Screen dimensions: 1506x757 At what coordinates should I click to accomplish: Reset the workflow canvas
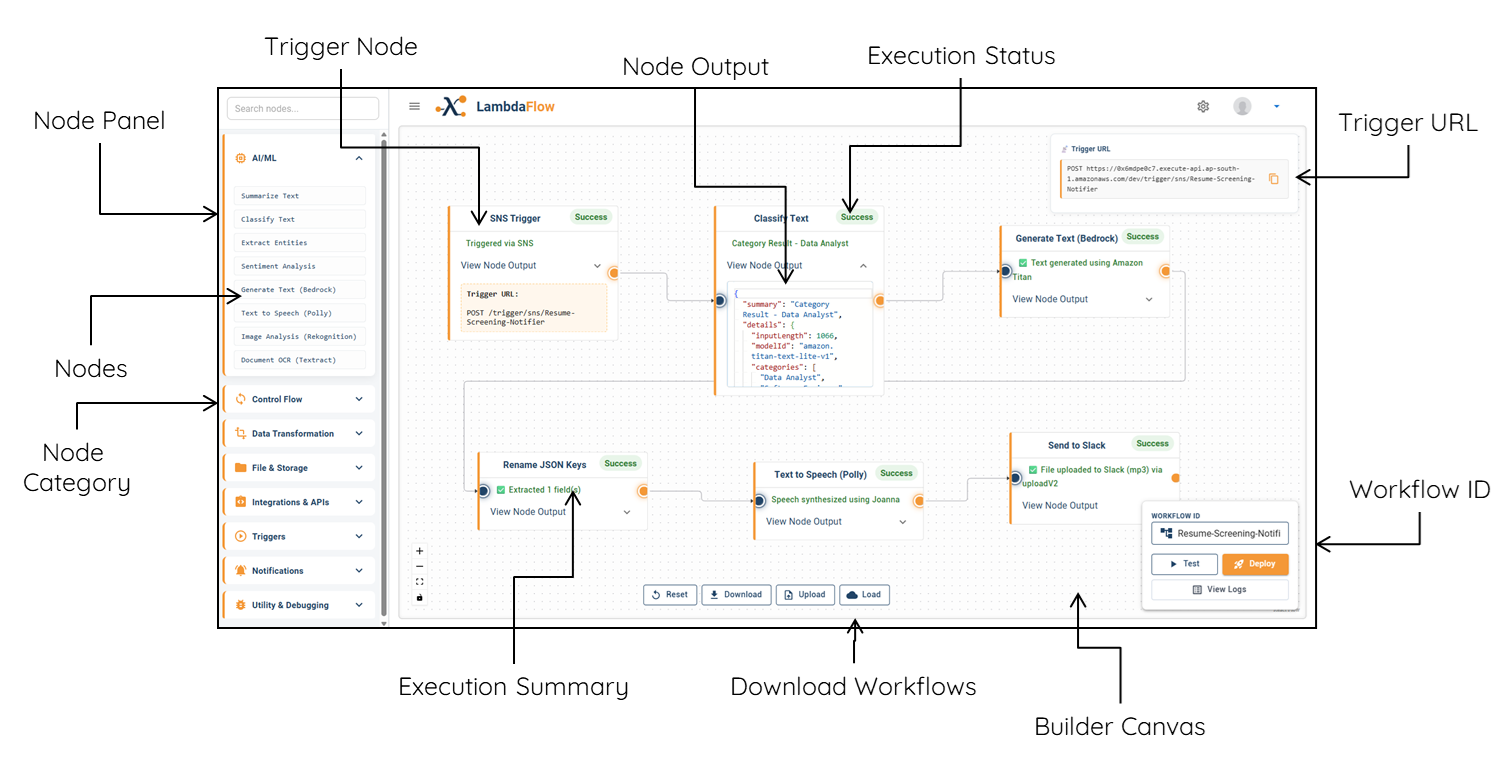point(669,595)
